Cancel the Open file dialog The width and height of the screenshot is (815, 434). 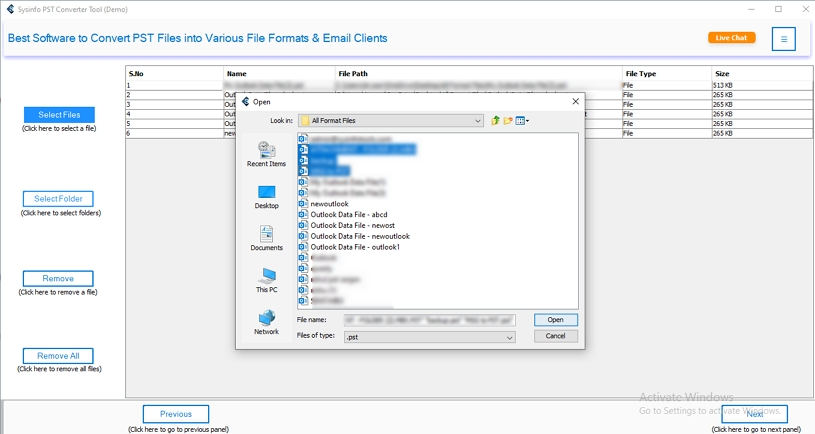pos(555,336)
